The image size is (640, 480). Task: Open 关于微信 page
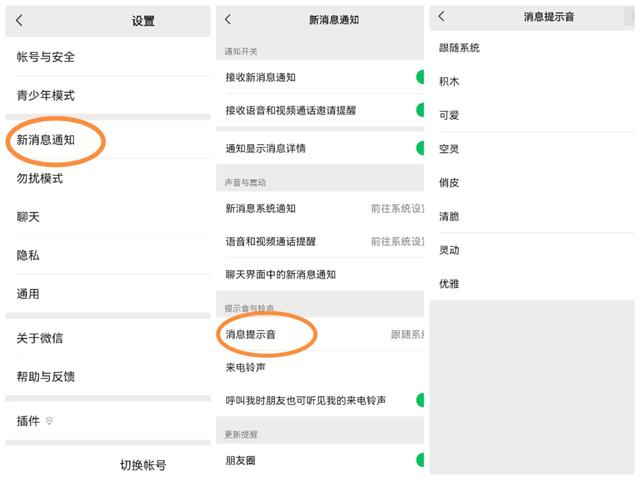pyautogui.click(x=108, y=338)
